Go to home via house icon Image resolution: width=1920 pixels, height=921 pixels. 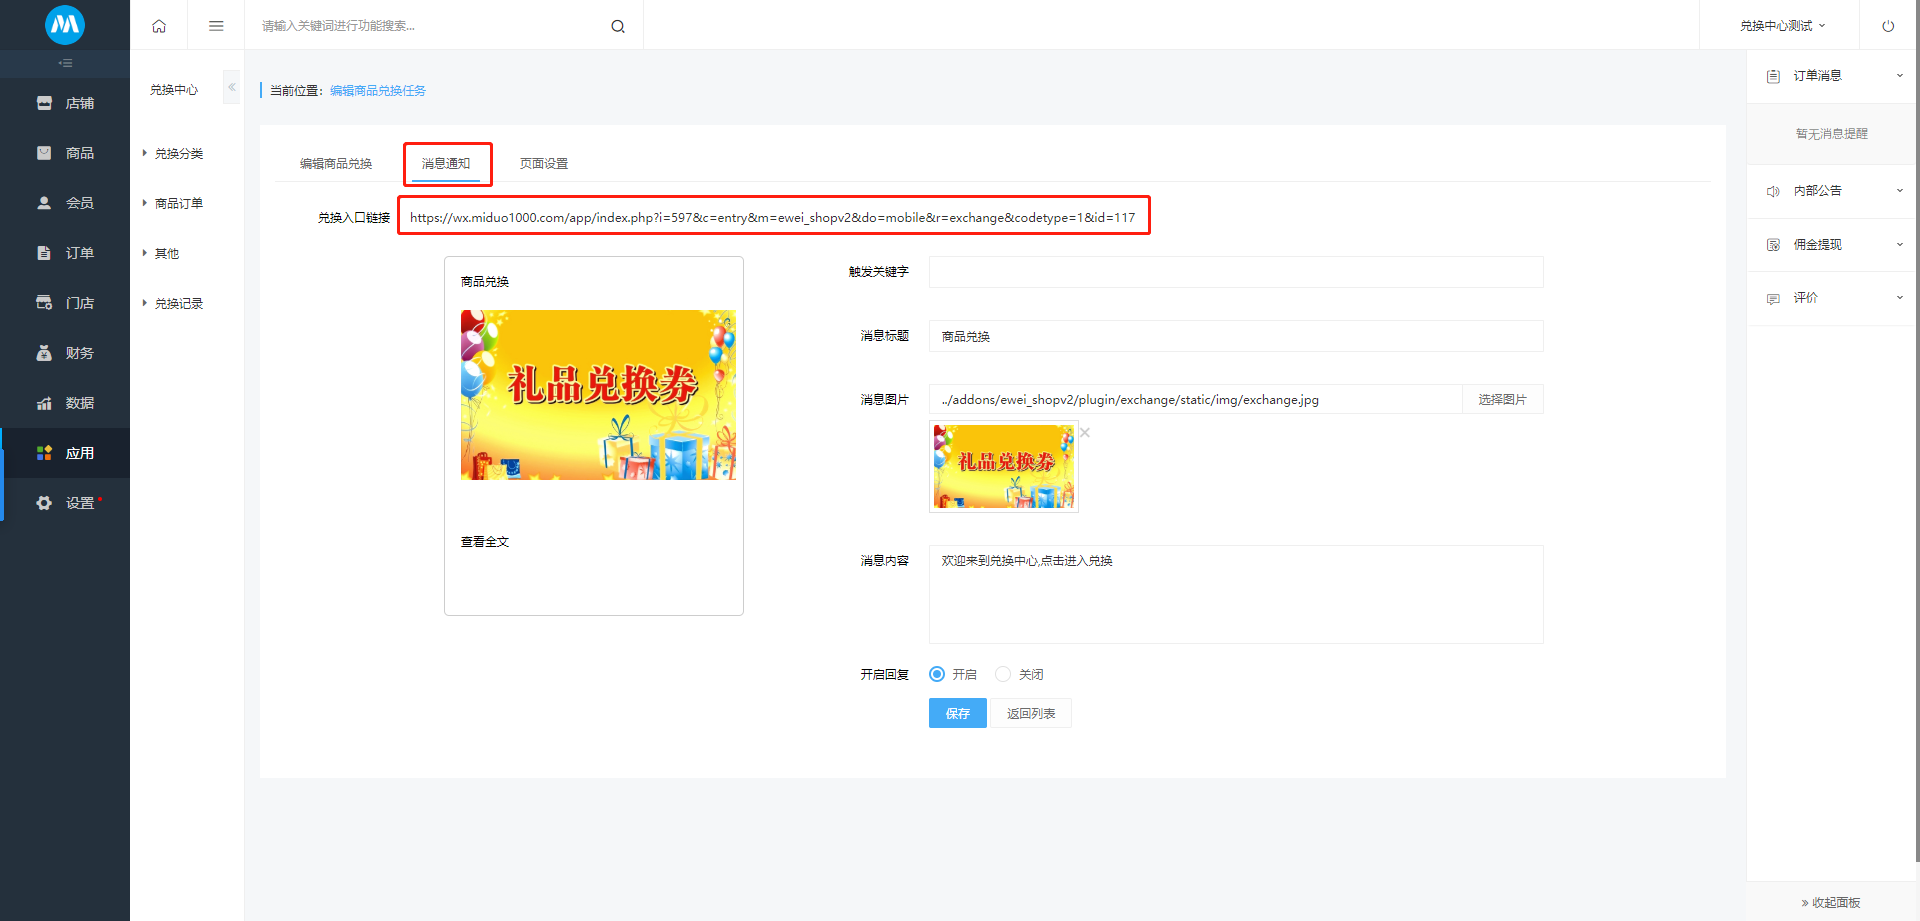(x=159, y=26)
